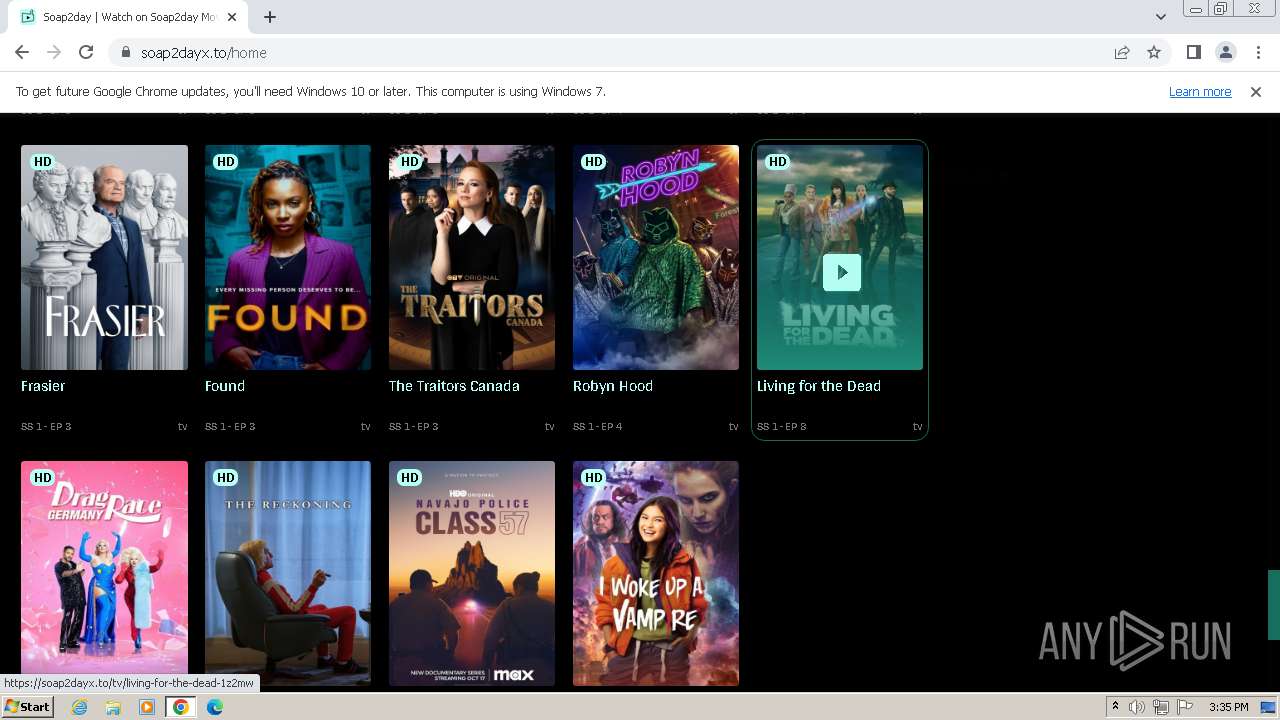Open The Reckoning poster
Screen dimensions: 1280x720
tap(288, 573)
